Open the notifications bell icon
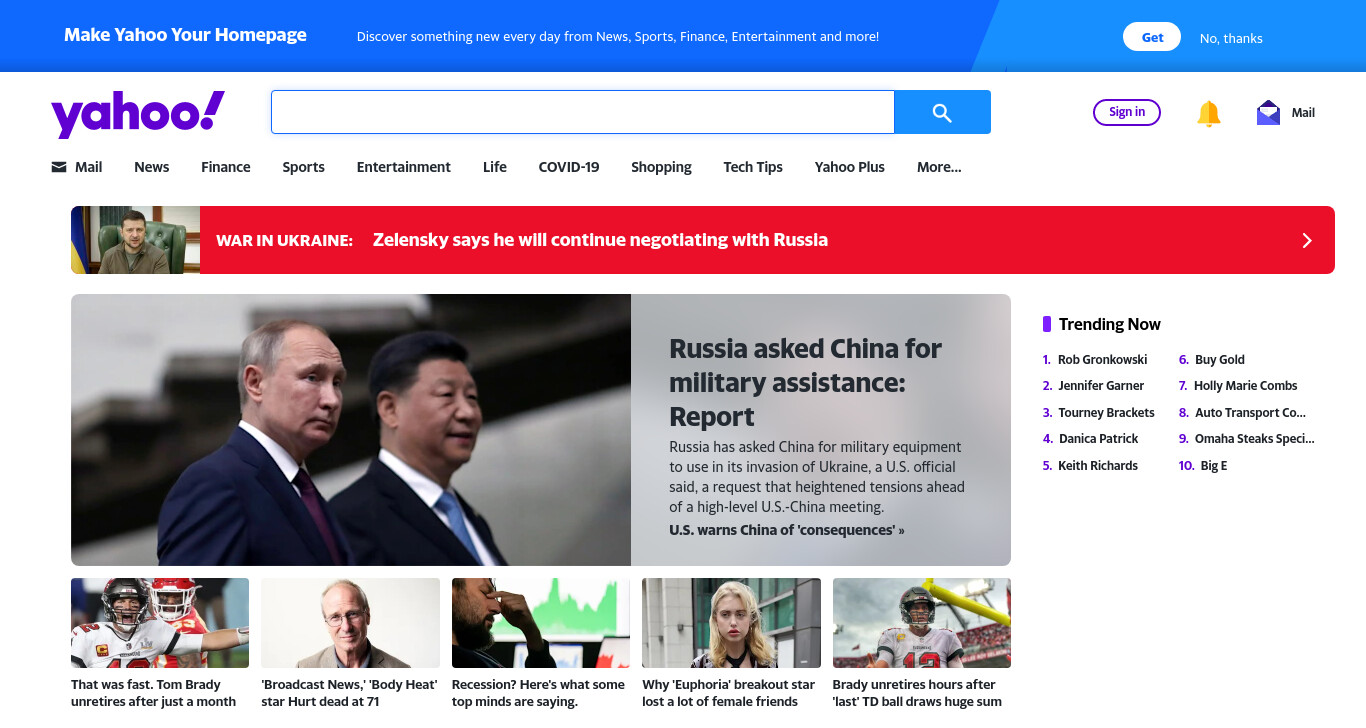 pyautogui.click(x=1209, y=113)
